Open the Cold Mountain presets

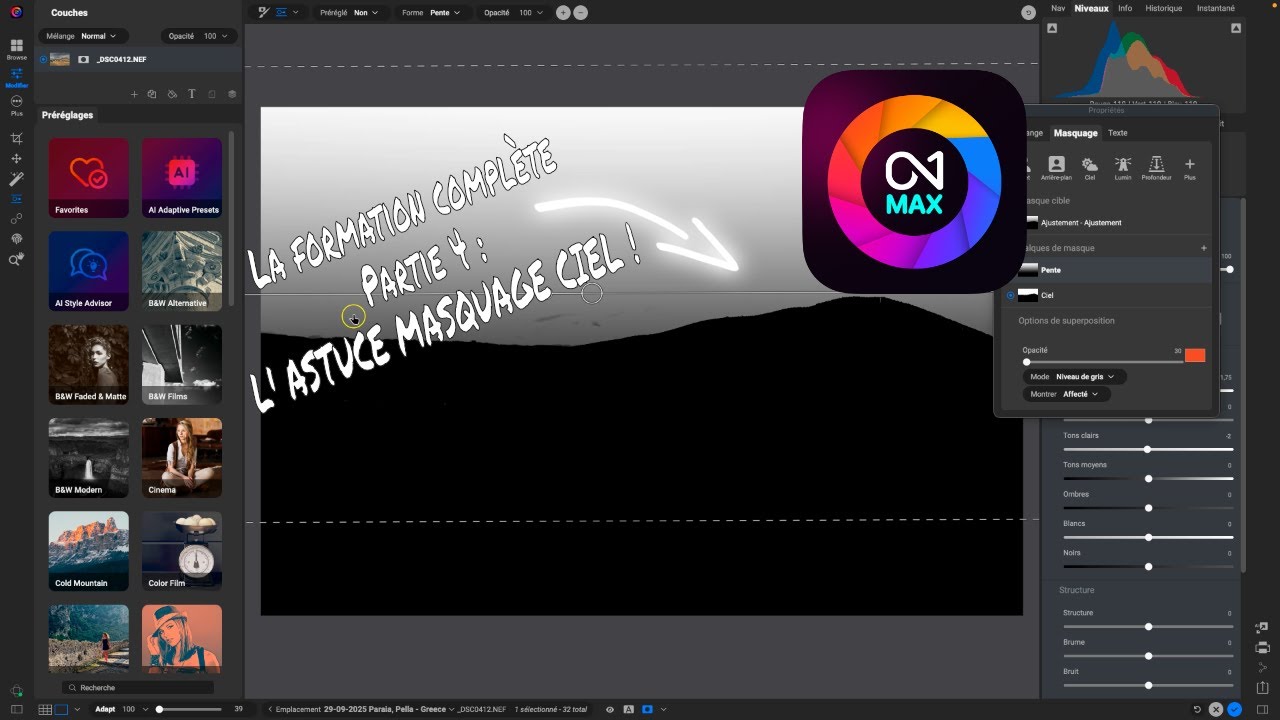(89, 551)
